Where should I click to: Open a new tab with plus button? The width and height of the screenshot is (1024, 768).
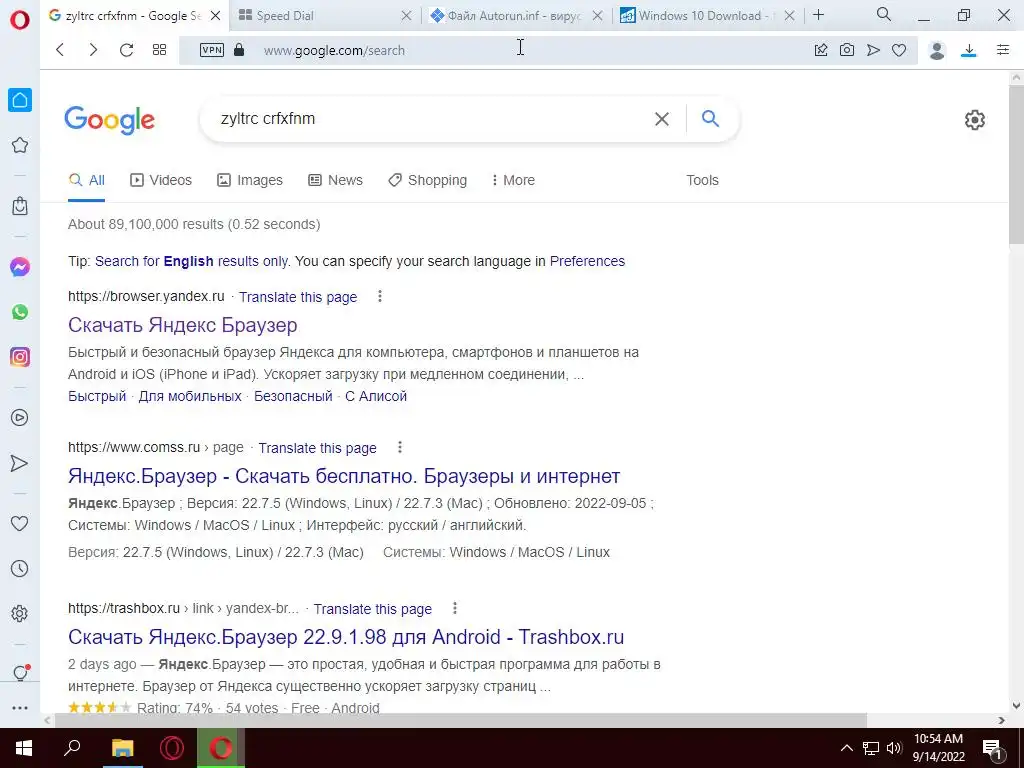tap(818, 15)
